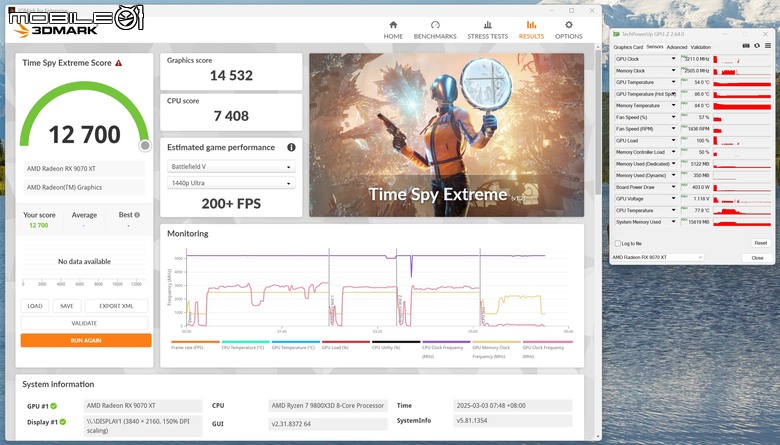
Task: Click the AMD Ryzen 7 9800X3D CPU field
Action: point(328,406)
